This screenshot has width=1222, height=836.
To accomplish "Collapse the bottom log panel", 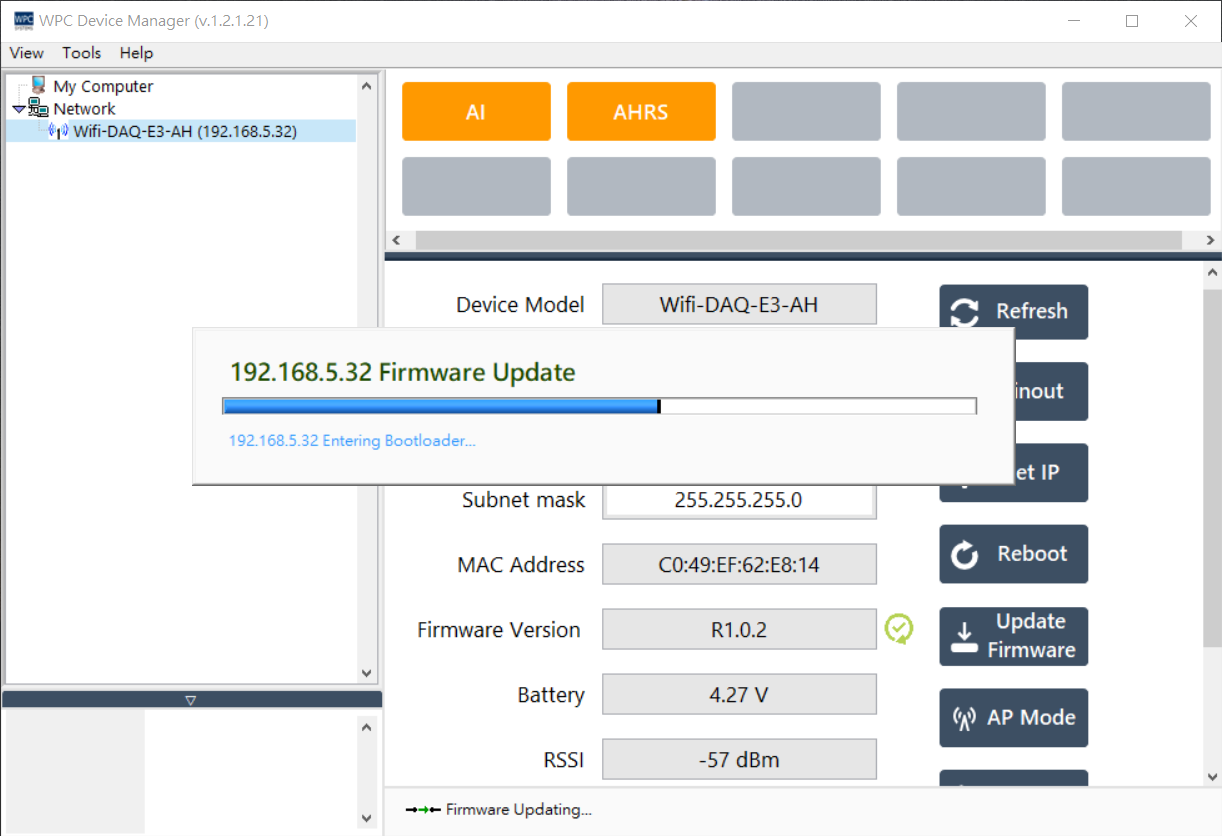I will [191, 700].
